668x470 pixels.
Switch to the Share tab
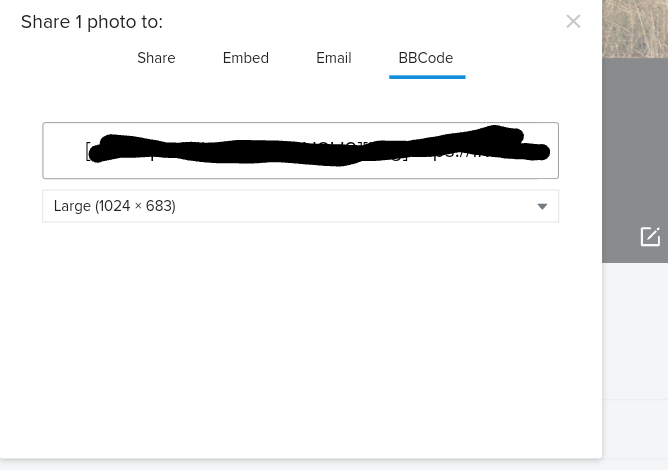click(x=156, y=58)
